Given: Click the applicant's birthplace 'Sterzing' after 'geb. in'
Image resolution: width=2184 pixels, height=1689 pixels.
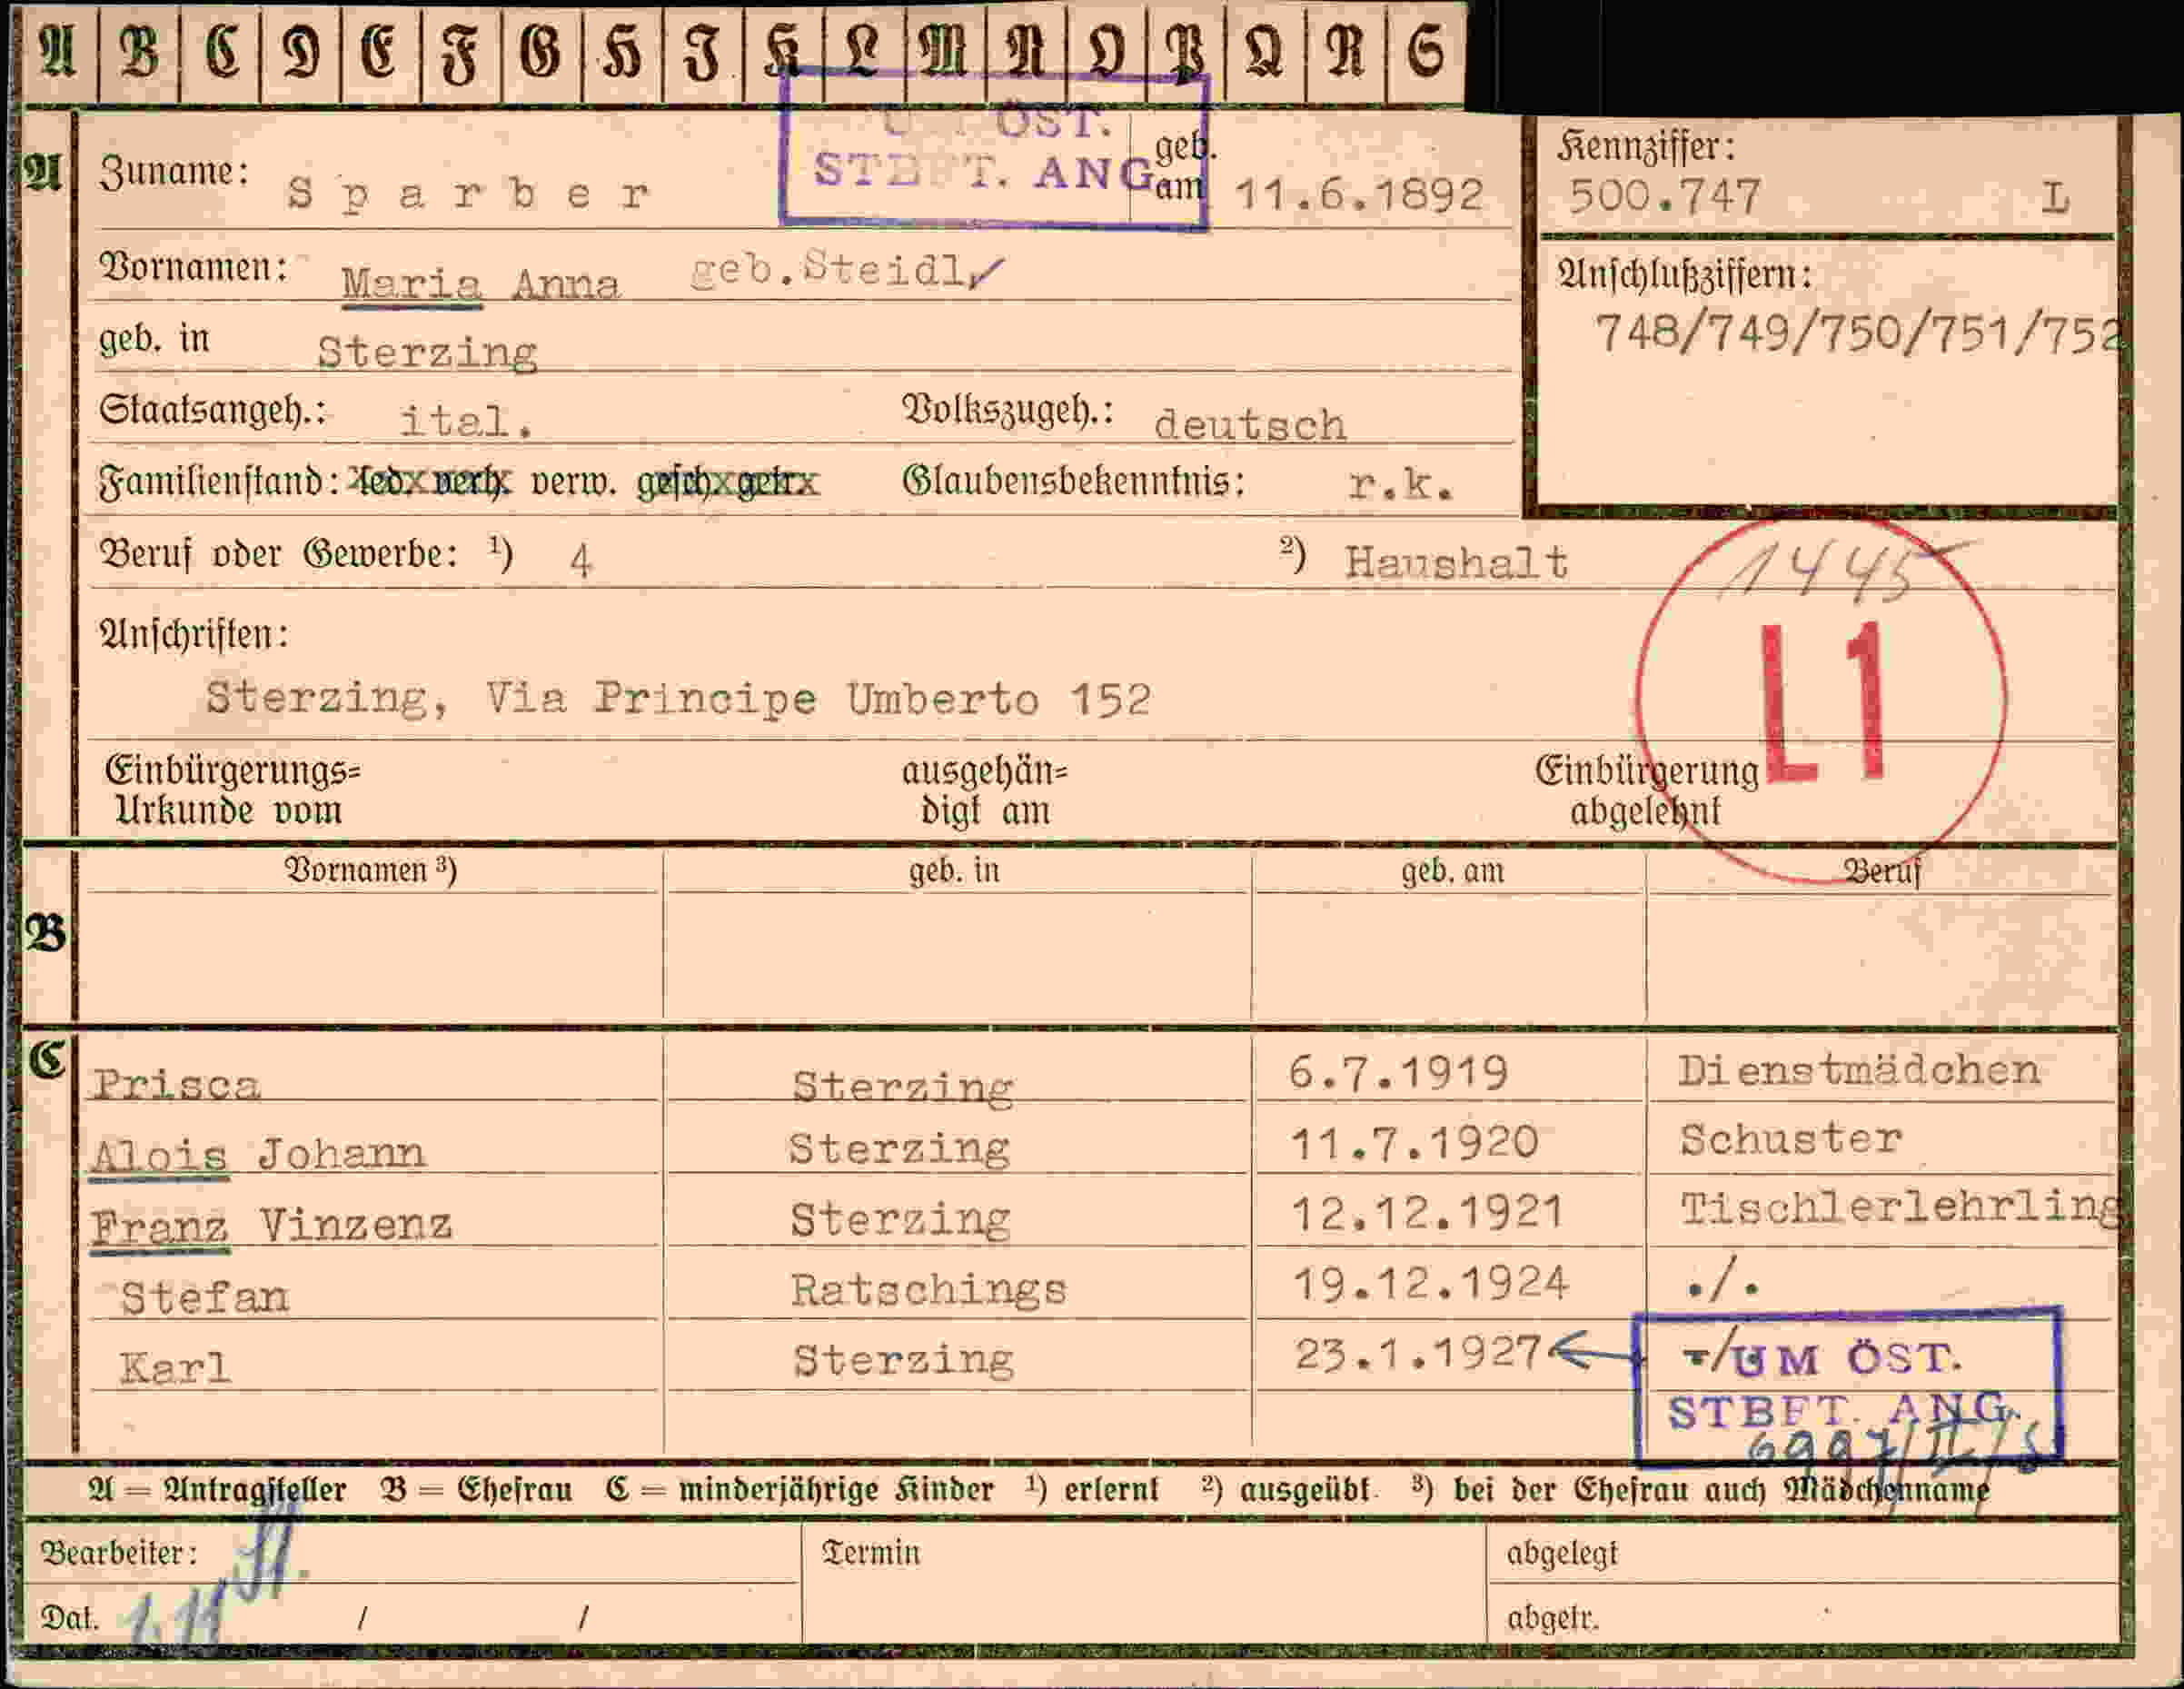Looking at the screenshot, I should point(427,353).
